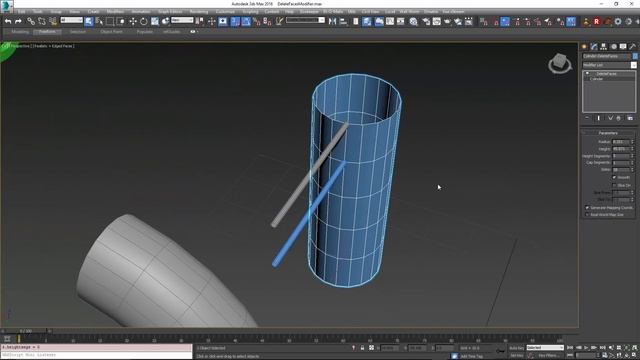Activate the Select Object tool
Screen dimensions: 640x360
[x=89, y=21]
